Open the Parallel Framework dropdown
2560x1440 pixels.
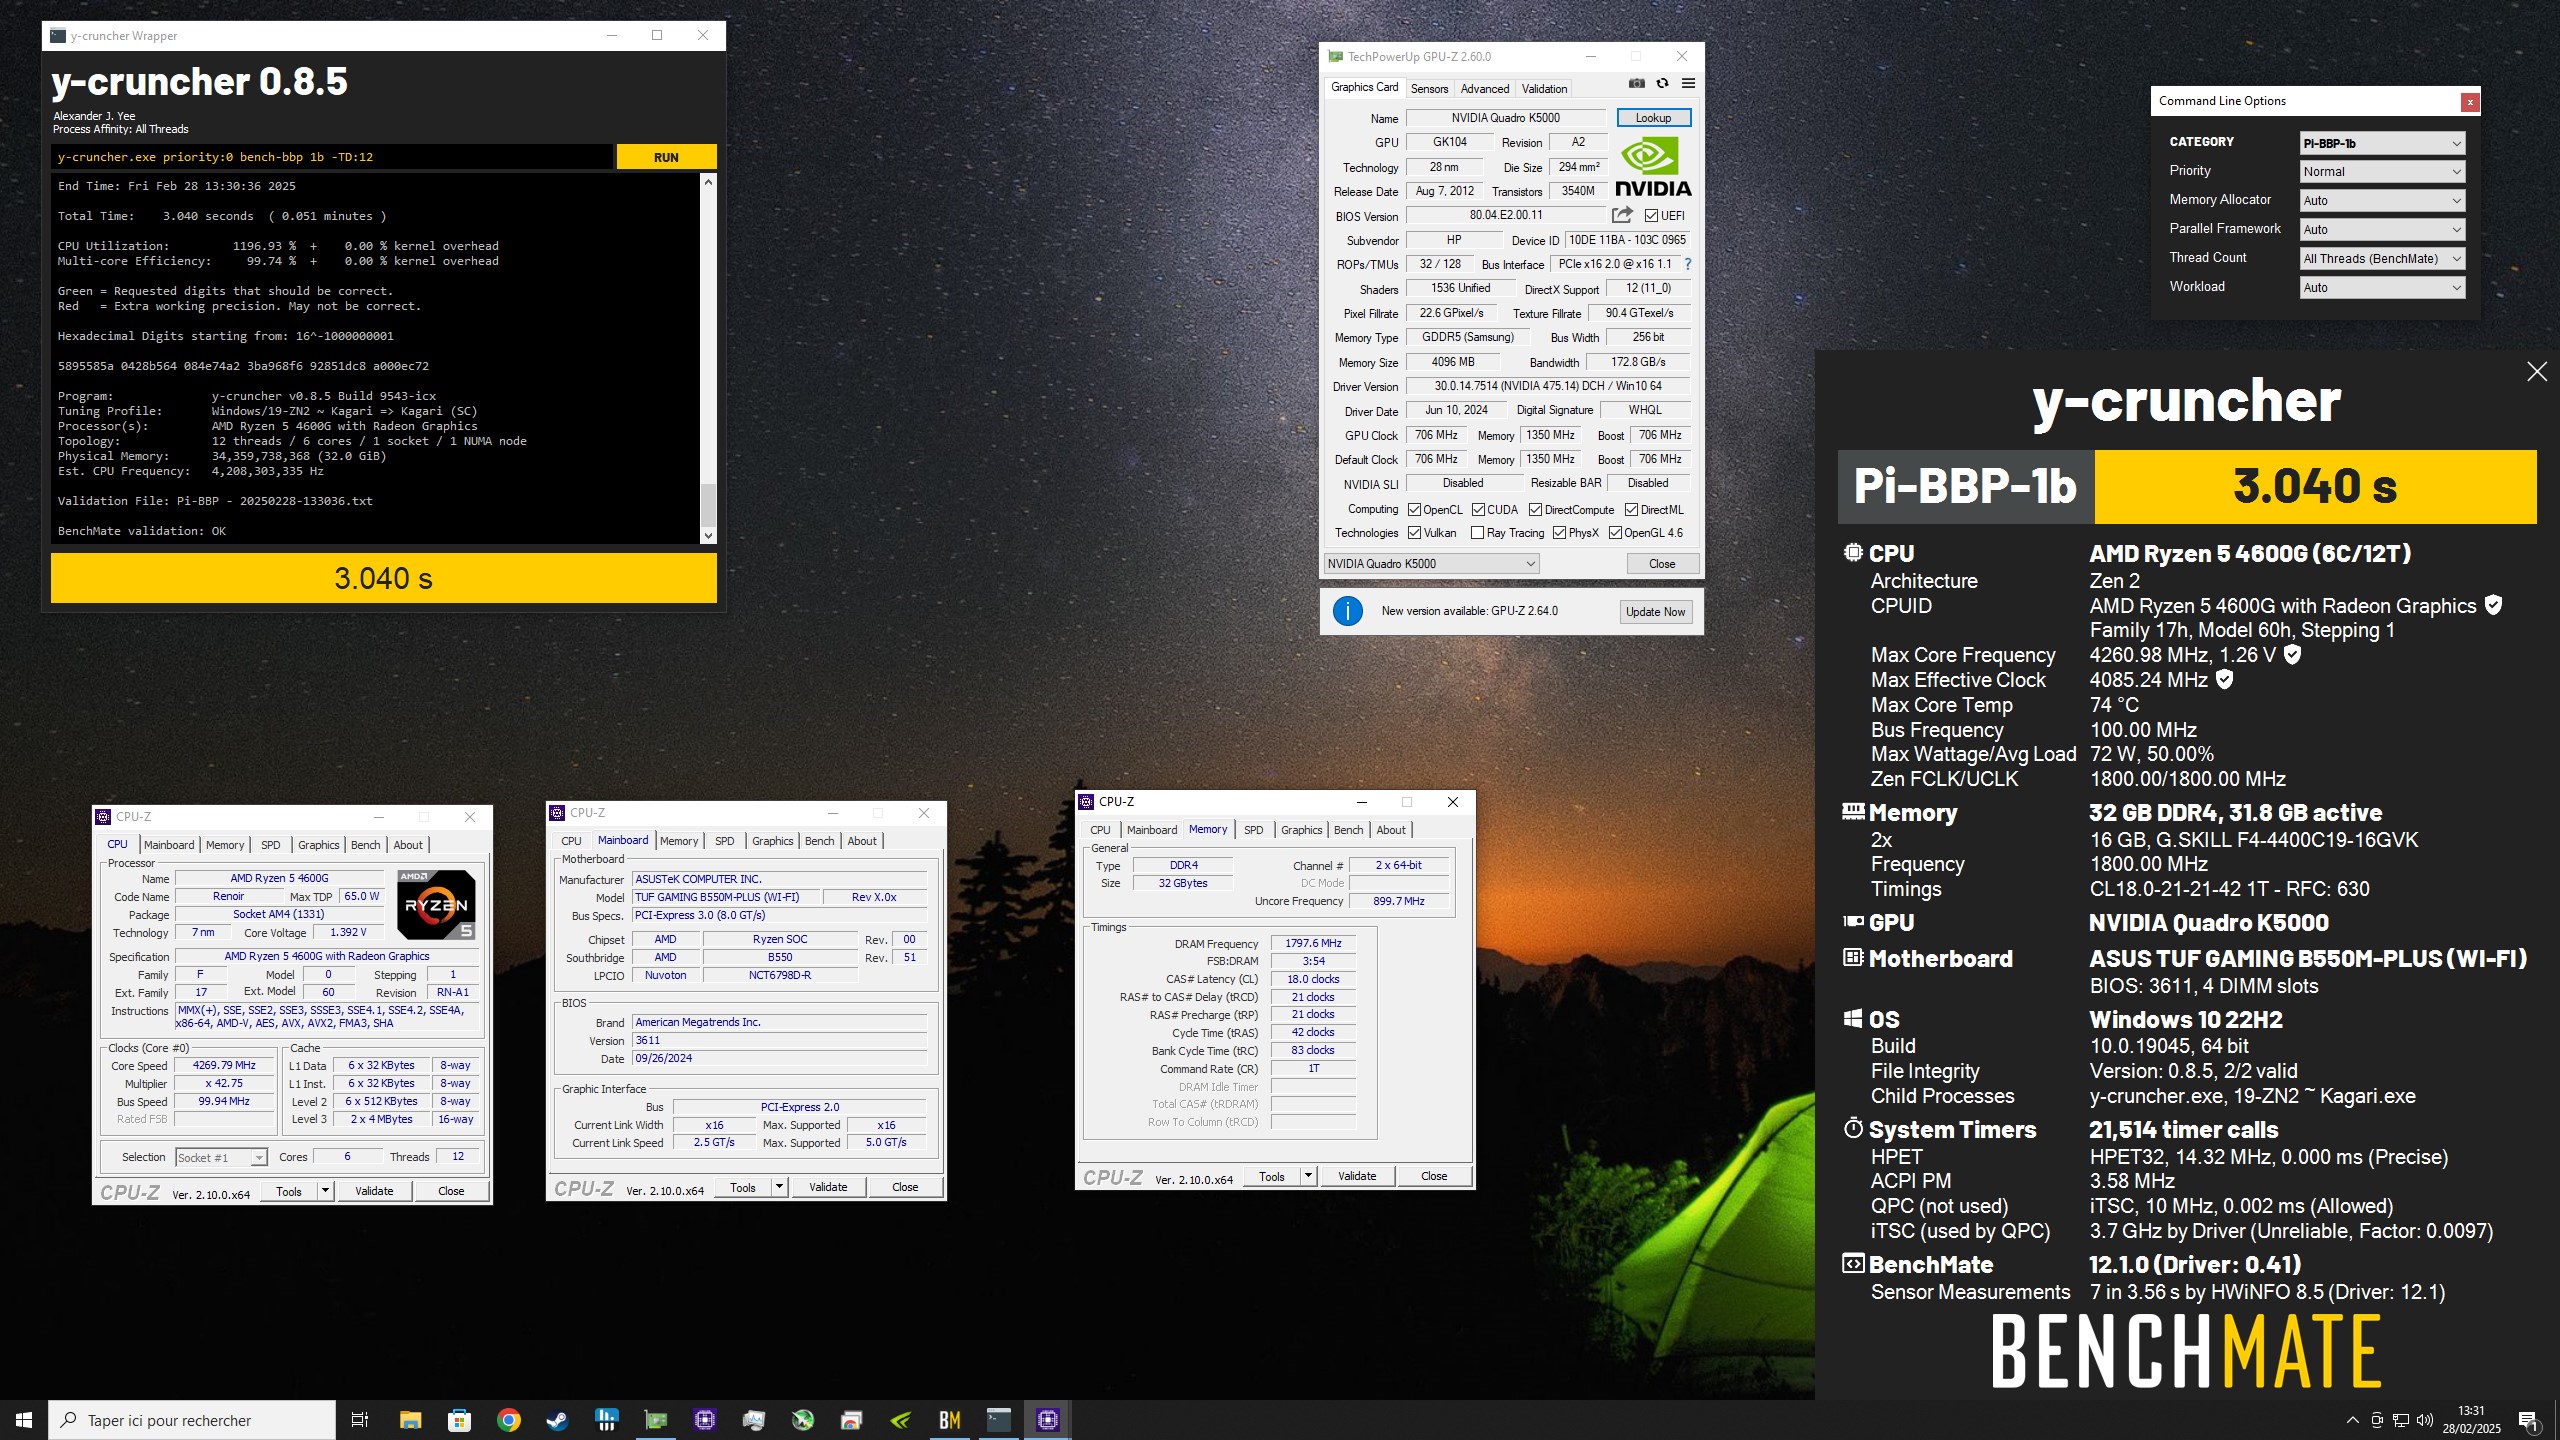[x=2382, y=230]
